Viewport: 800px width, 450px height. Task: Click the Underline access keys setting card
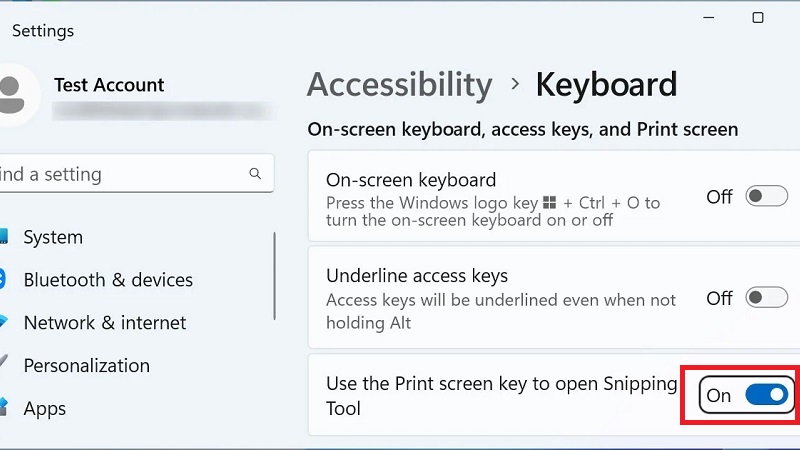point(500,298)
